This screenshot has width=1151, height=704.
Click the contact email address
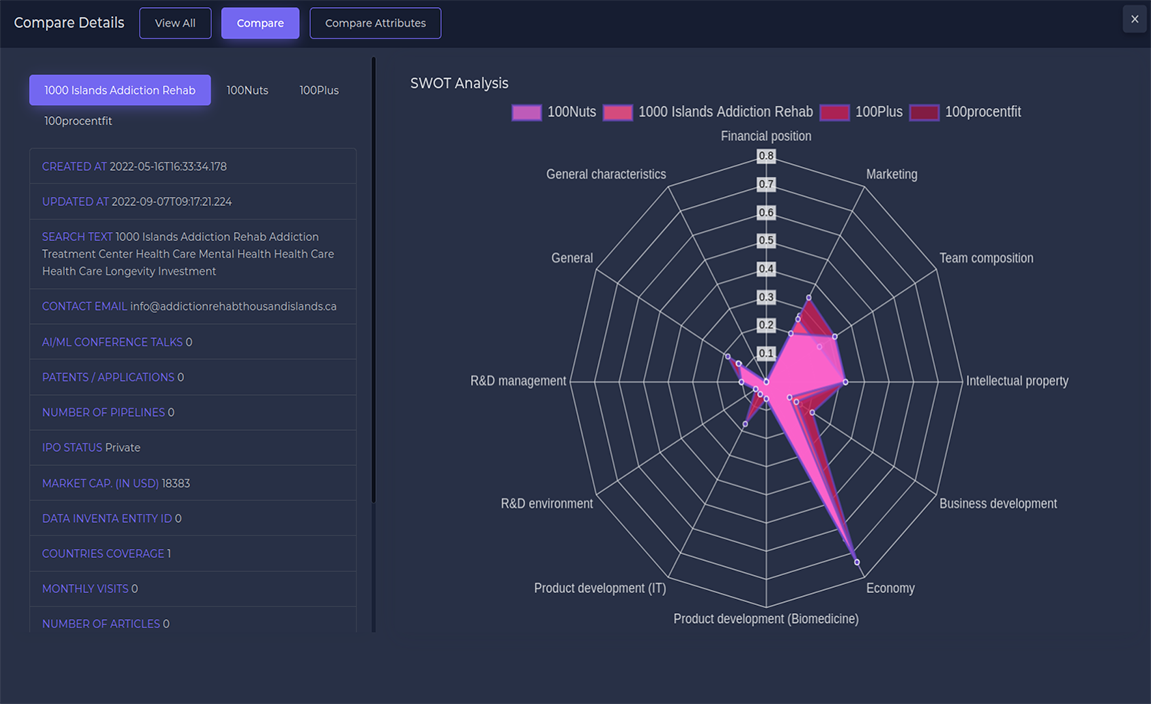click(x=233, y=306)
